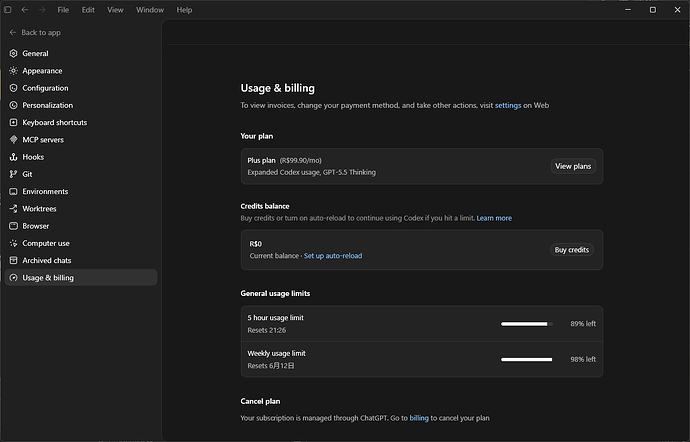Click the Browser window icon
The width and height of the screenshot is (690, 442).
coord(14,226)
